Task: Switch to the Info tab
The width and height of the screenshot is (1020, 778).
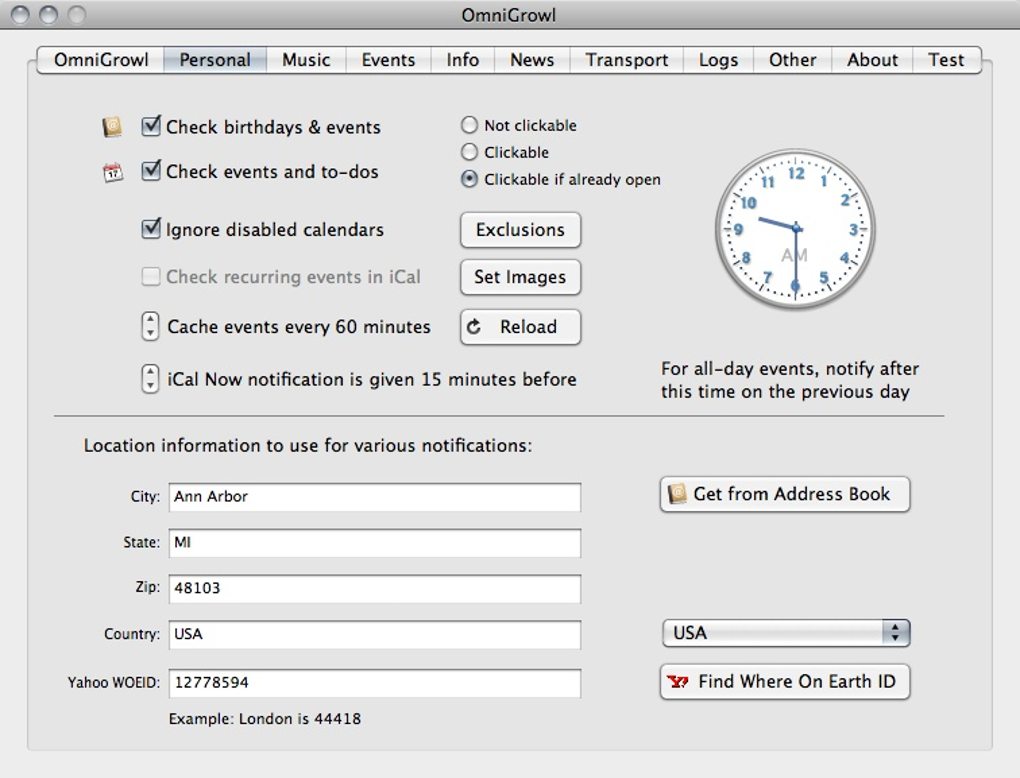Action: (x=463, y=60)
